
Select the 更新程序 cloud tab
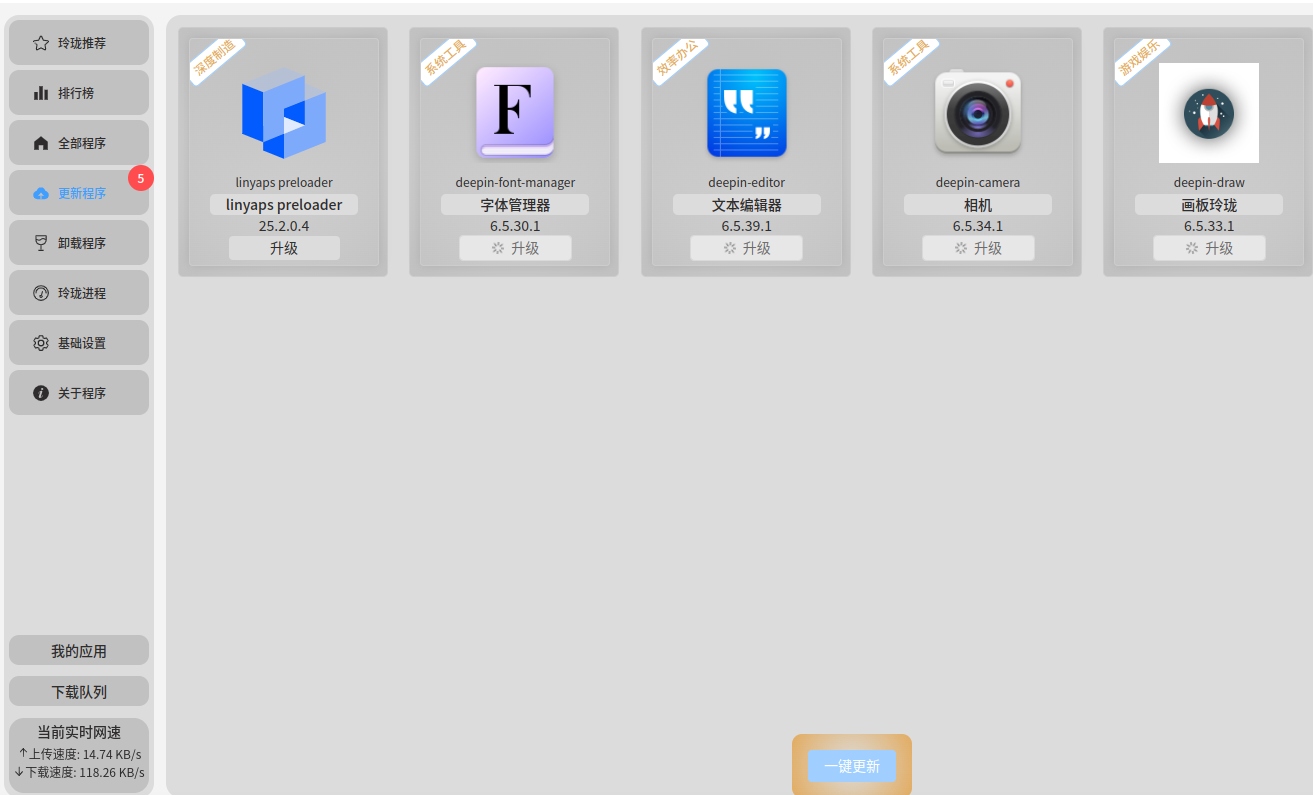click(x=79, y=193)
